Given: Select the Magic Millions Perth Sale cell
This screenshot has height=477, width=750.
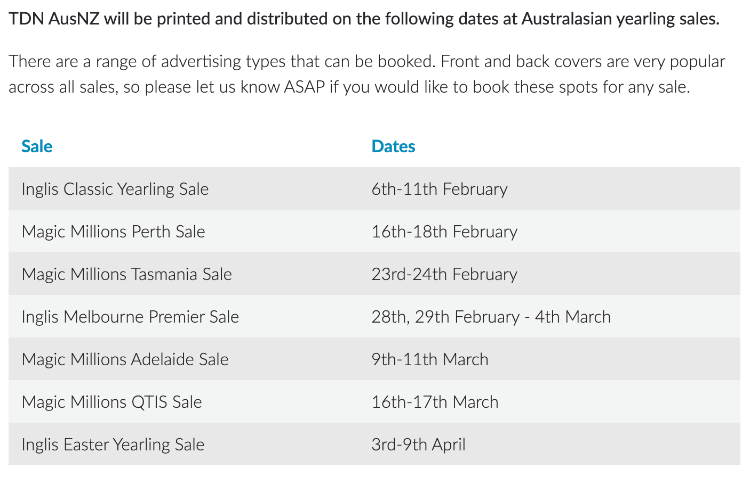Looking at the screenshot, I should point(113,232).
